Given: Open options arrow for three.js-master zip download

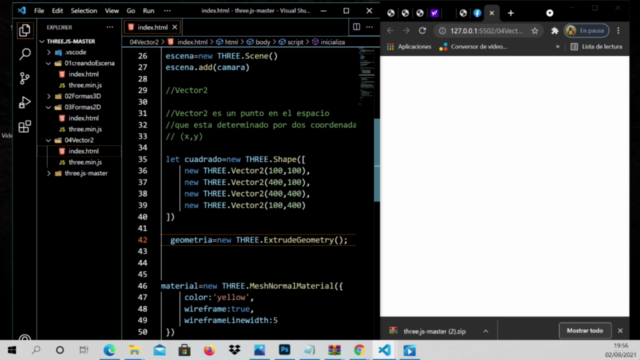Looking at the screenshot, I should click(486, 331).
